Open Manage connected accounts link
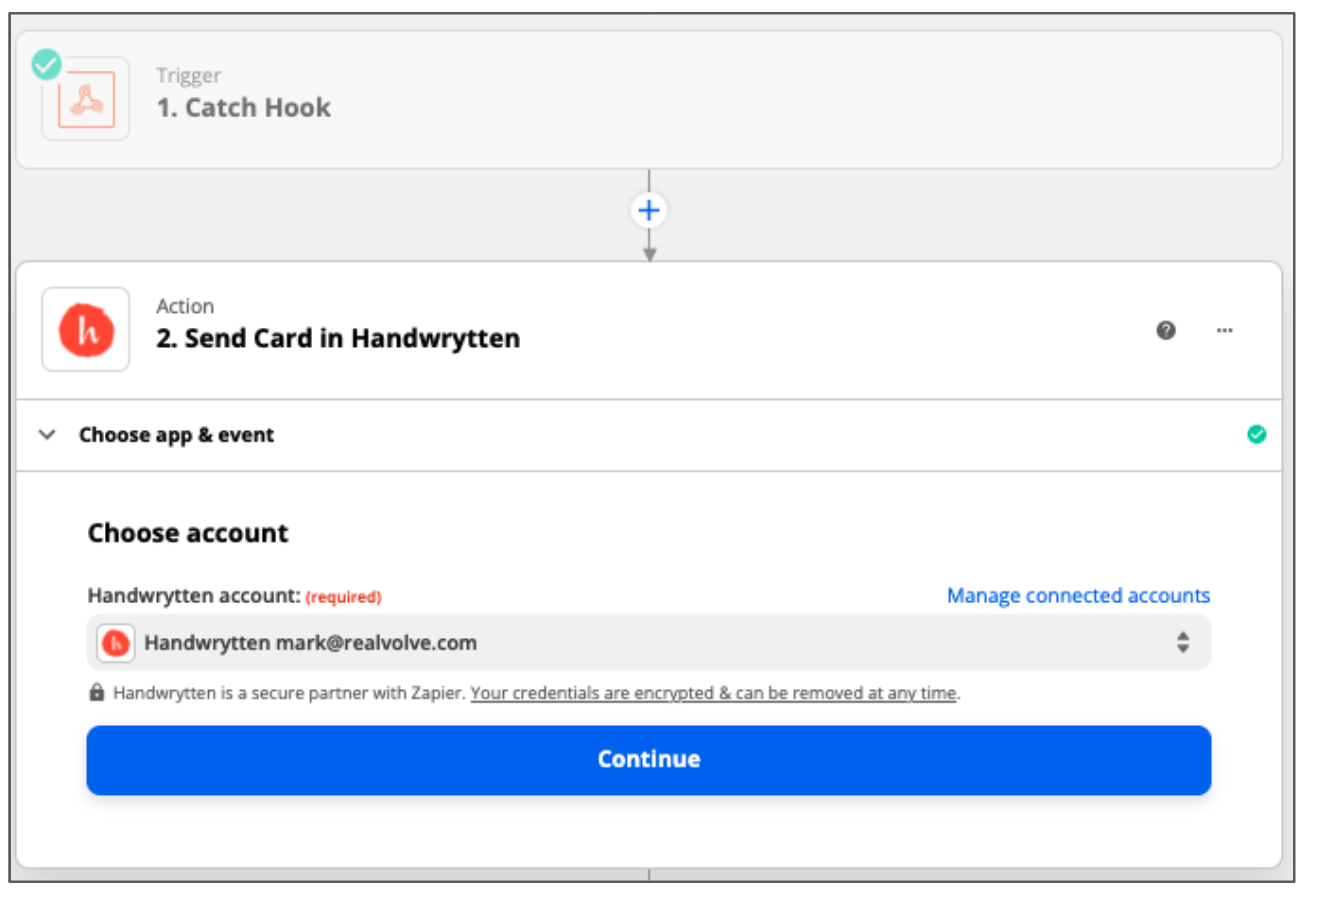The width and height of the screenshot is (1320, 910). coord(1078,596)
